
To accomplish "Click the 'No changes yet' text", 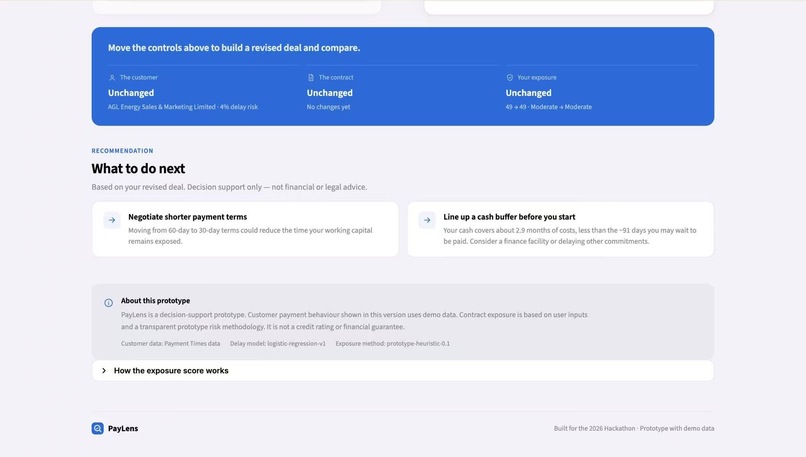I will 328,107.
